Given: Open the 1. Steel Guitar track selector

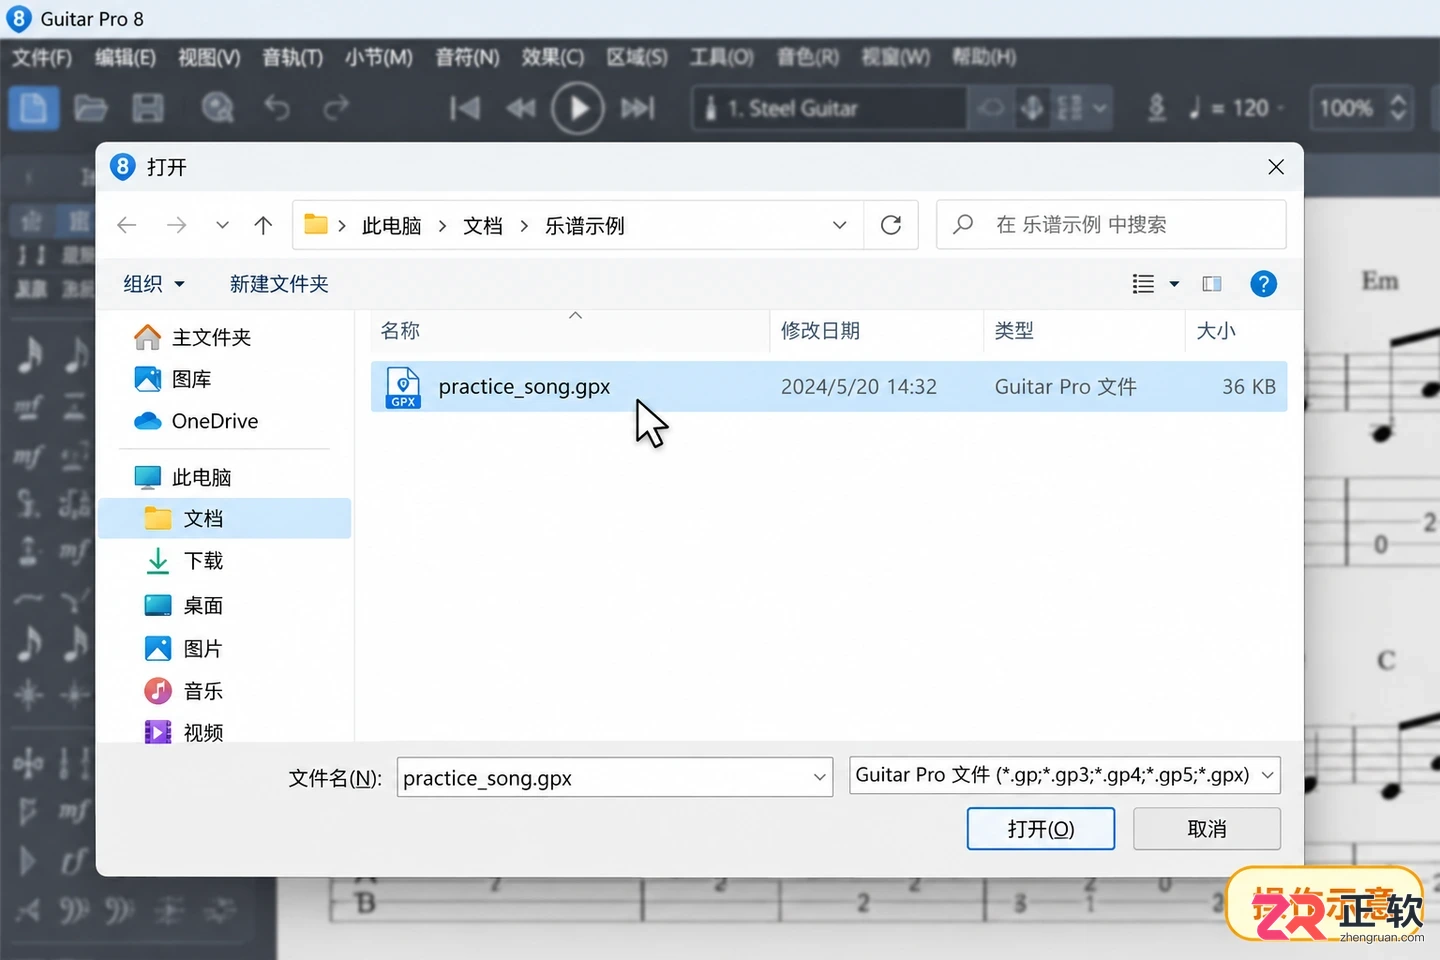Looking at the screenshot, I should pos(829,108).
